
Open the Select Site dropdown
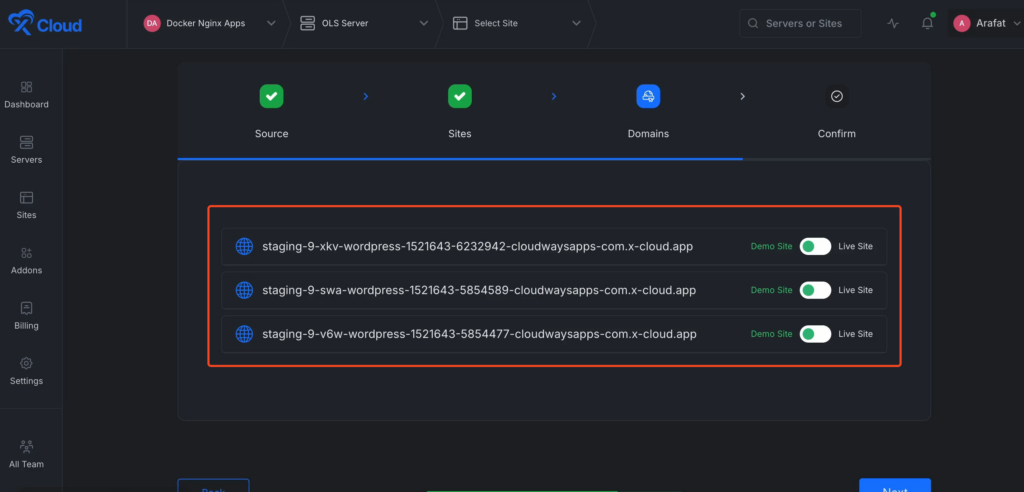coord(516,23)
